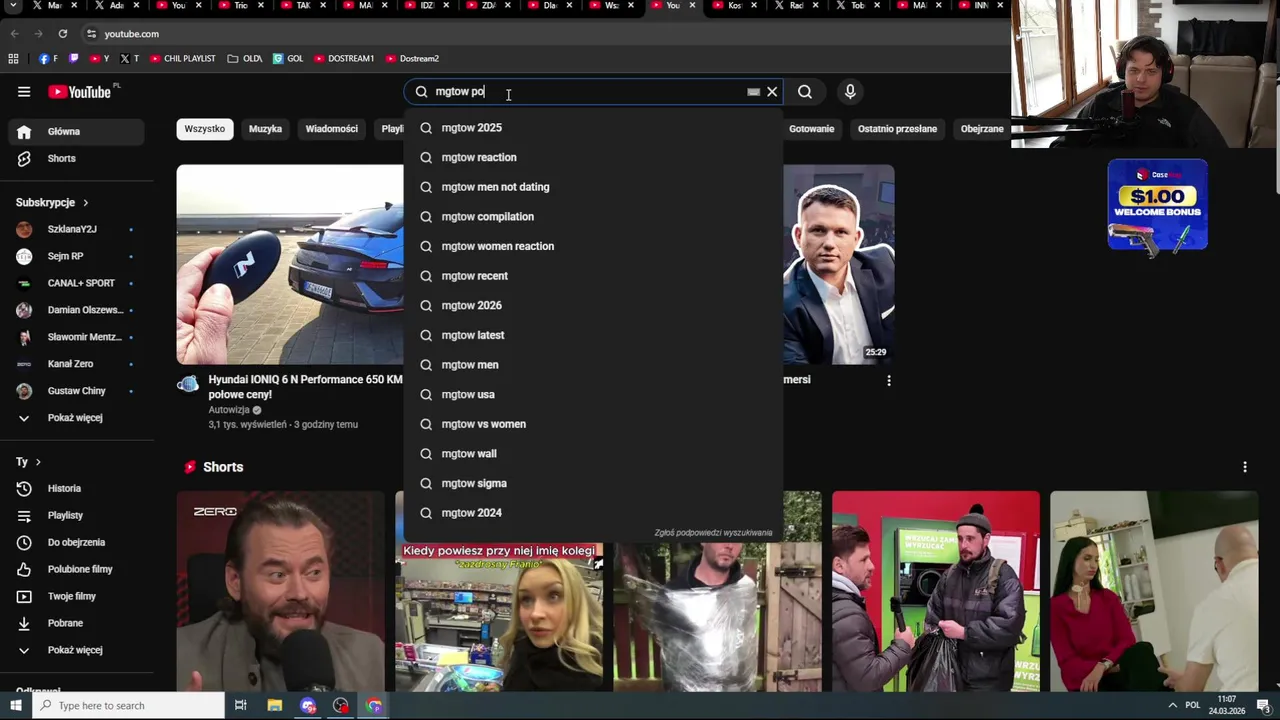Clear the search box with X
The width and height of the screenshot is (1280, 720).
point(772,92)
